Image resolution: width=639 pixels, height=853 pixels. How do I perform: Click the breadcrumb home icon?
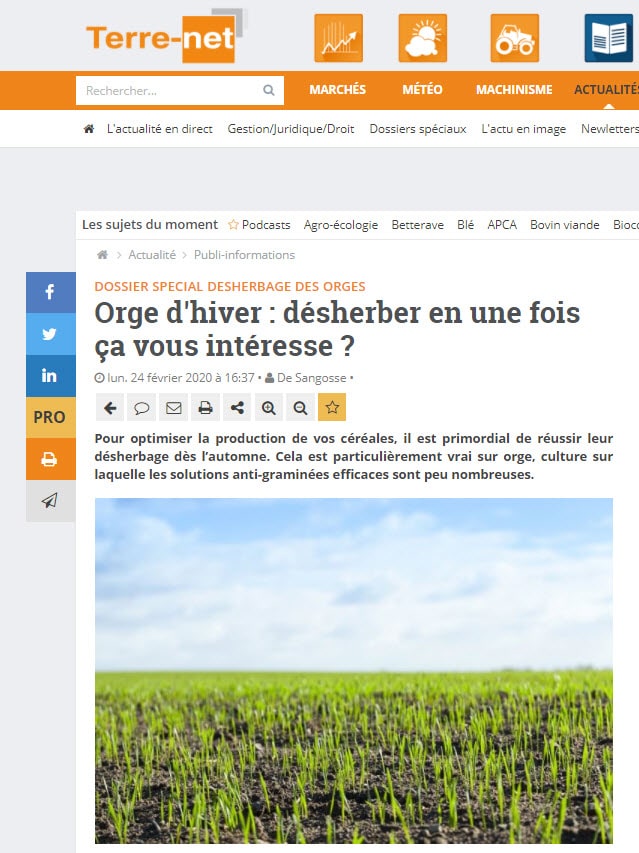coord(102,255)
